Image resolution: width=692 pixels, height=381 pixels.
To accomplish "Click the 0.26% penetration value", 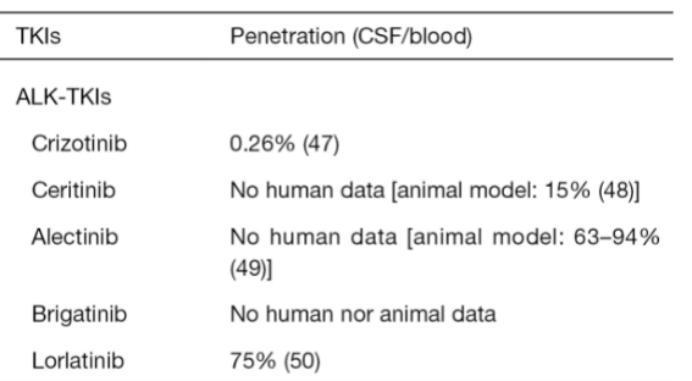I will [262, 144].
